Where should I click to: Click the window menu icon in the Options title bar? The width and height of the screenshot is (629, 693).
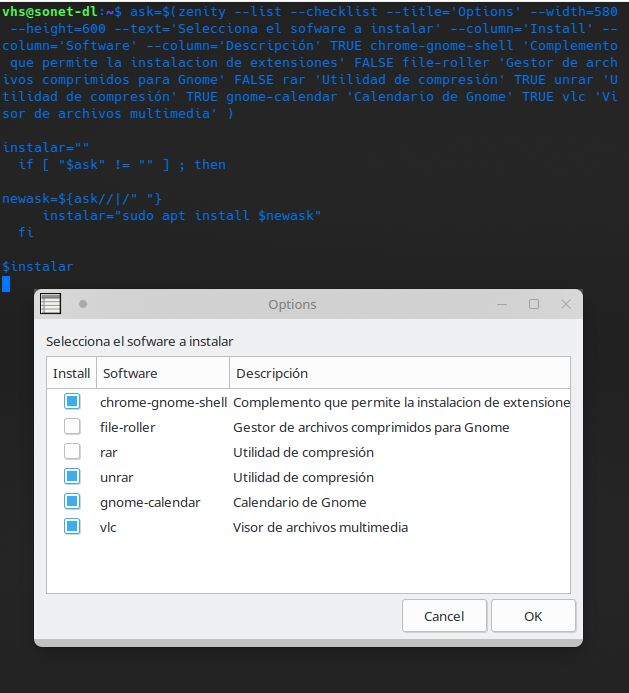[50, 304]
